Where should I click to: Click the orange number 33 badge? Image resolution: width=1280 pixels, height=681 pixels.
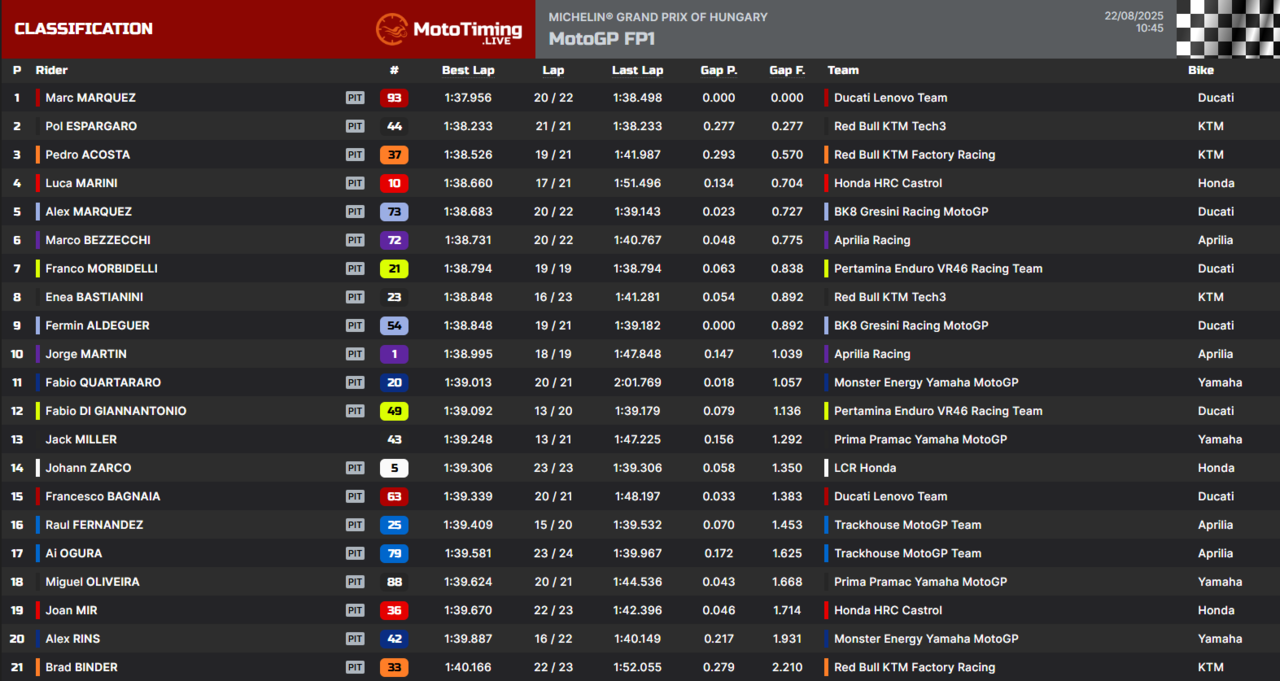(x=394, y=667)
